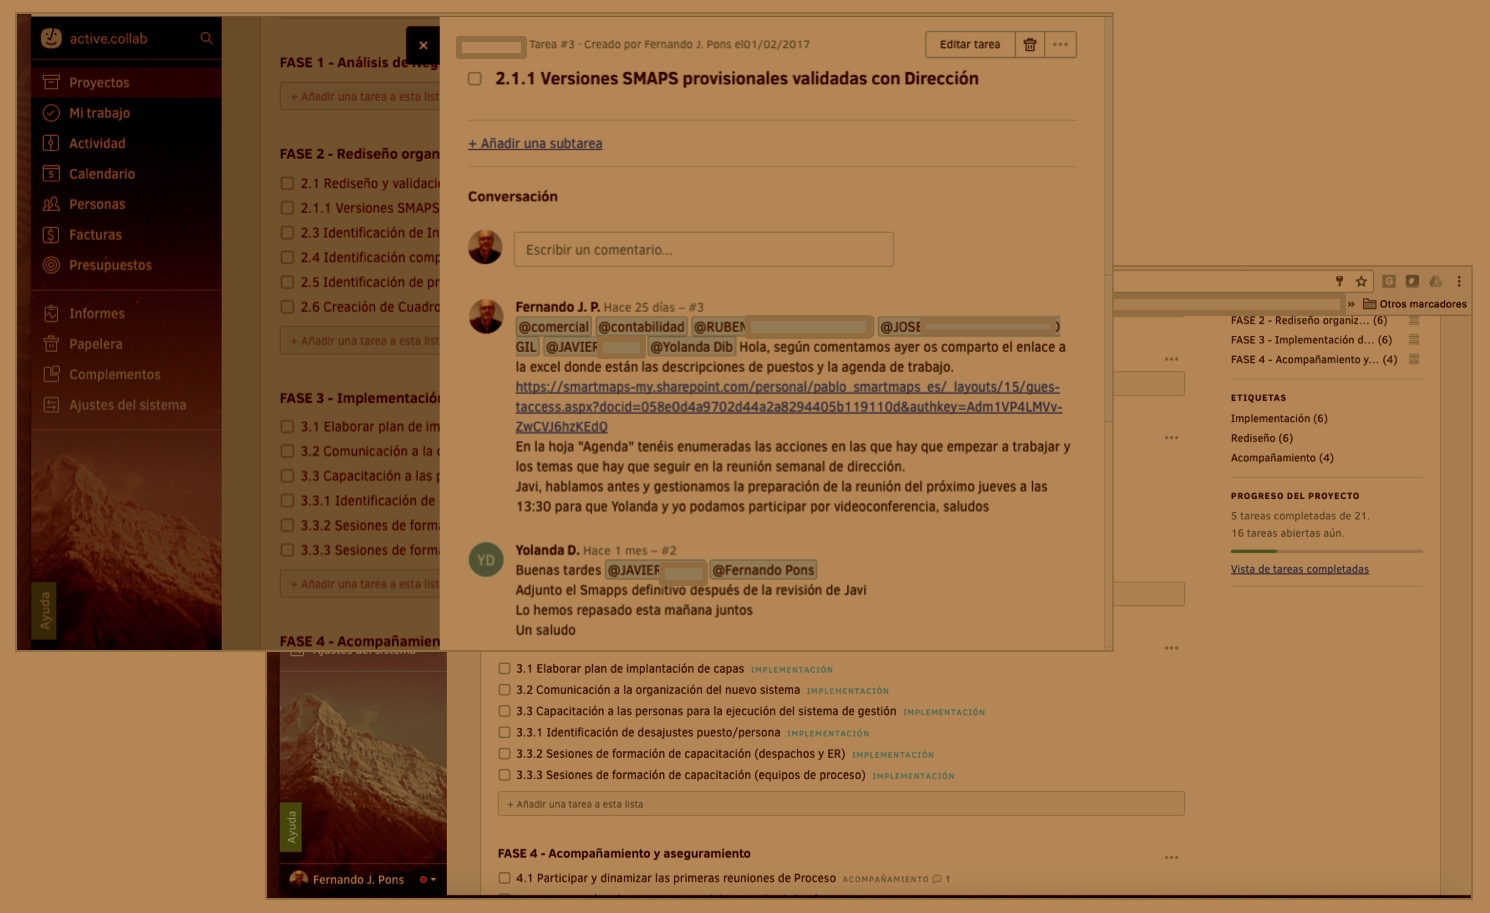Image resolution: width=1490 pixels, height=913 pixels.
Task: Check 3.2 Comunicación a la organización task
Action: (x=504, y=689)
